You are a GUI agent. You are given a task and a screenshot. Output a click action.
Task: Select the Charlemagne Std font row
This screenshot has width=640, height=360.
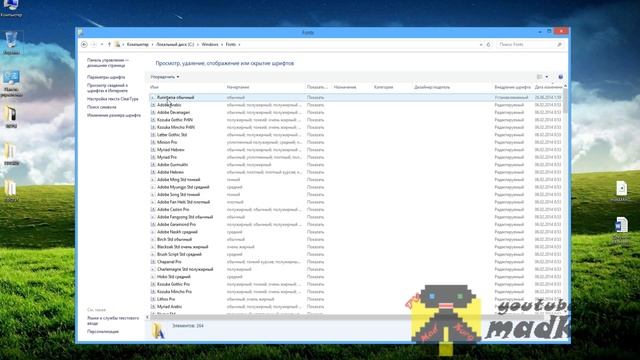[x=356, y=269]
